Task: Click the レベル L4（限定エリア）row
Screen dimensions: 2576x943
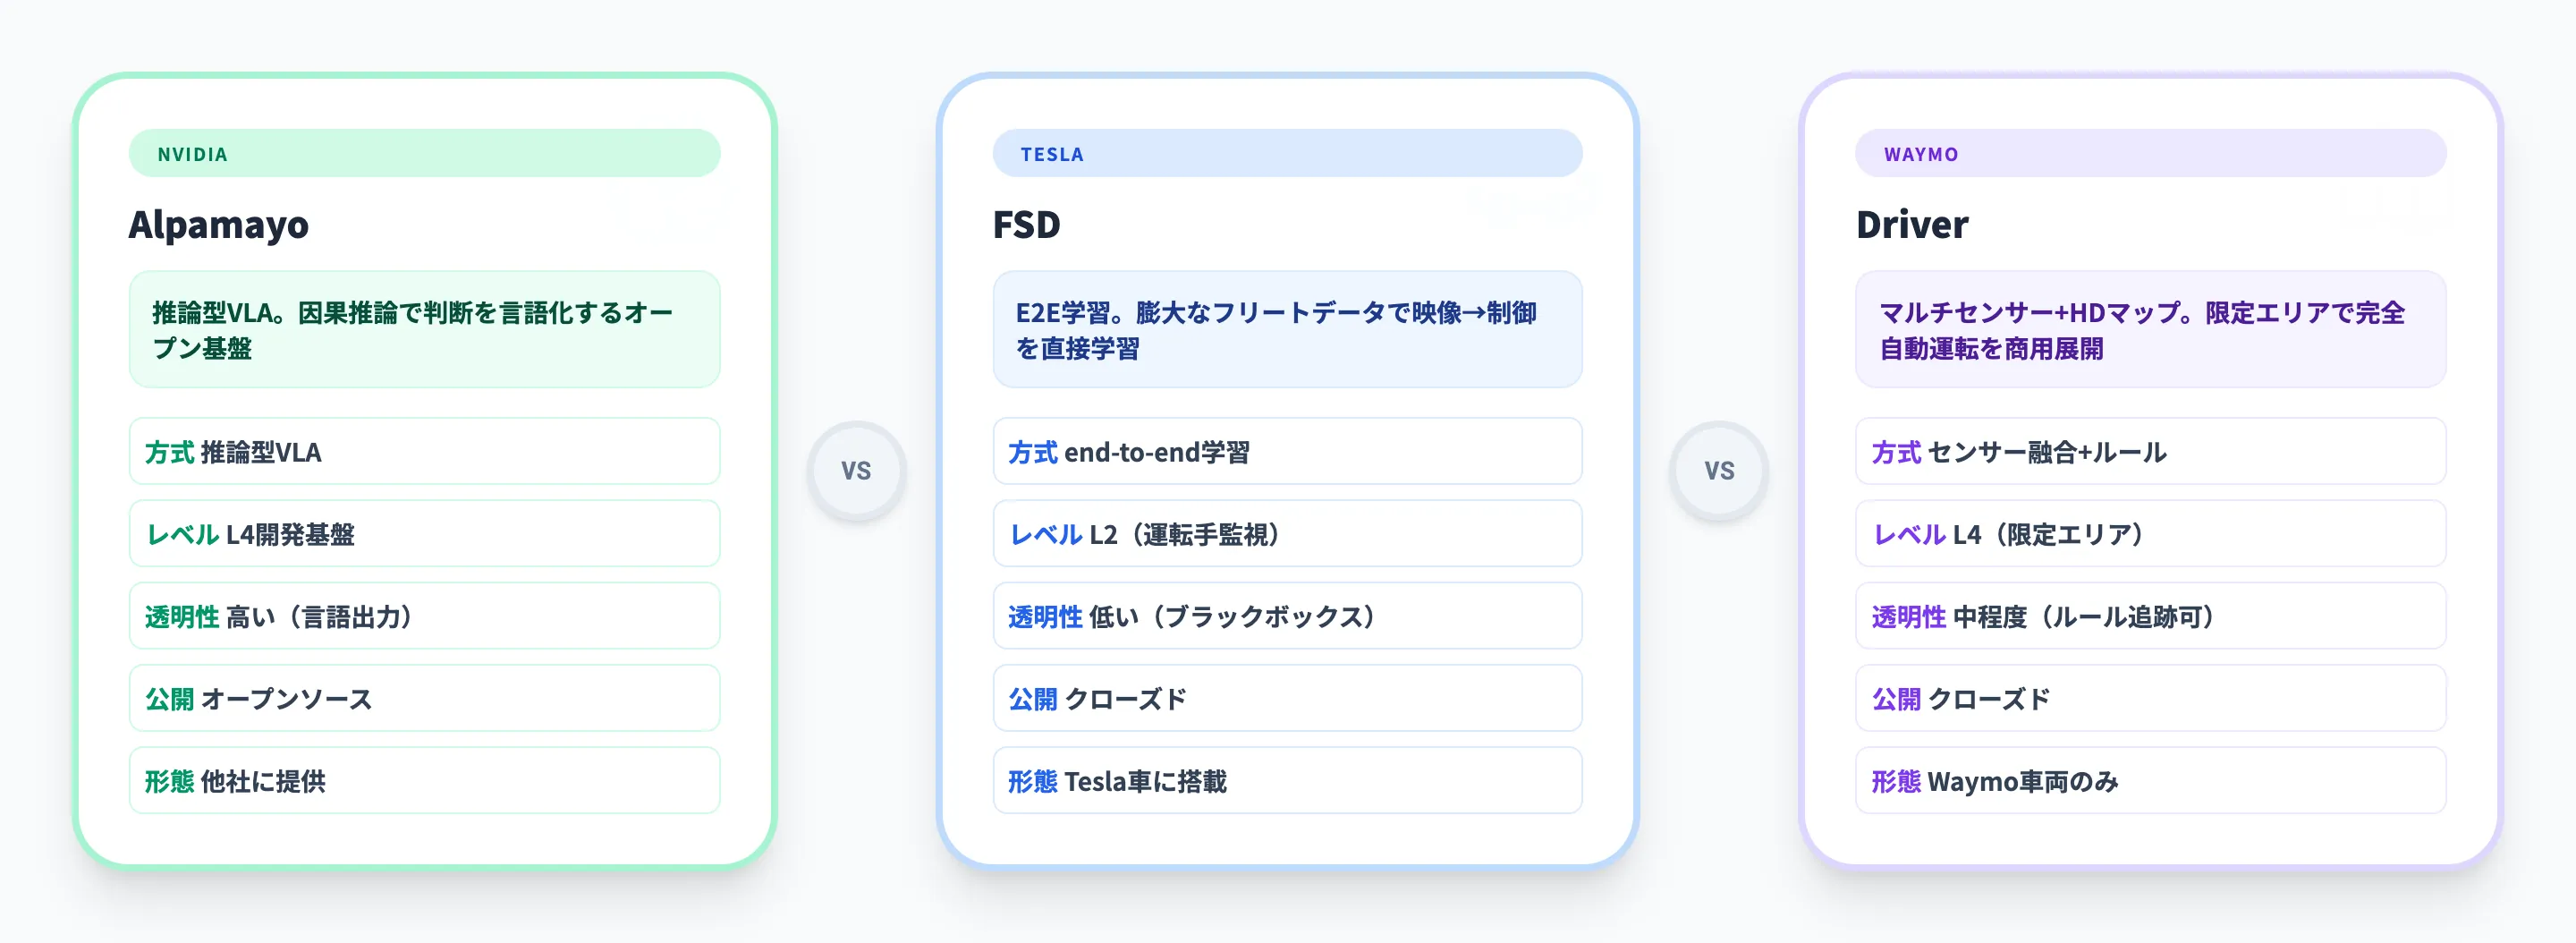Action: [2150, 534]
